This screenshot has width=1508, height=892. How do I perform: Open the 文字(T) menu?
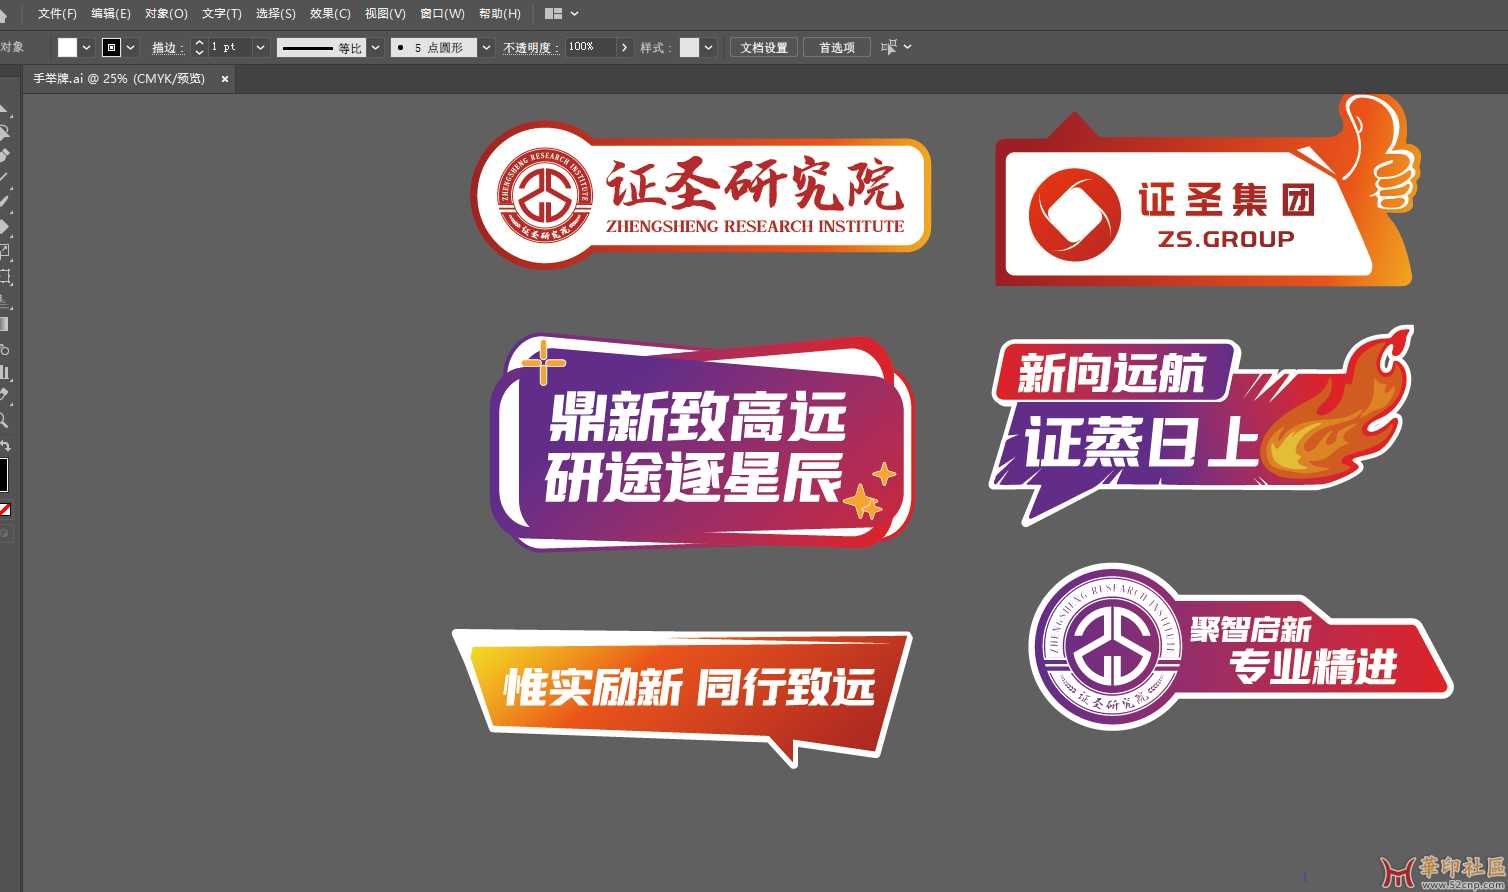(x=221, y=13)
